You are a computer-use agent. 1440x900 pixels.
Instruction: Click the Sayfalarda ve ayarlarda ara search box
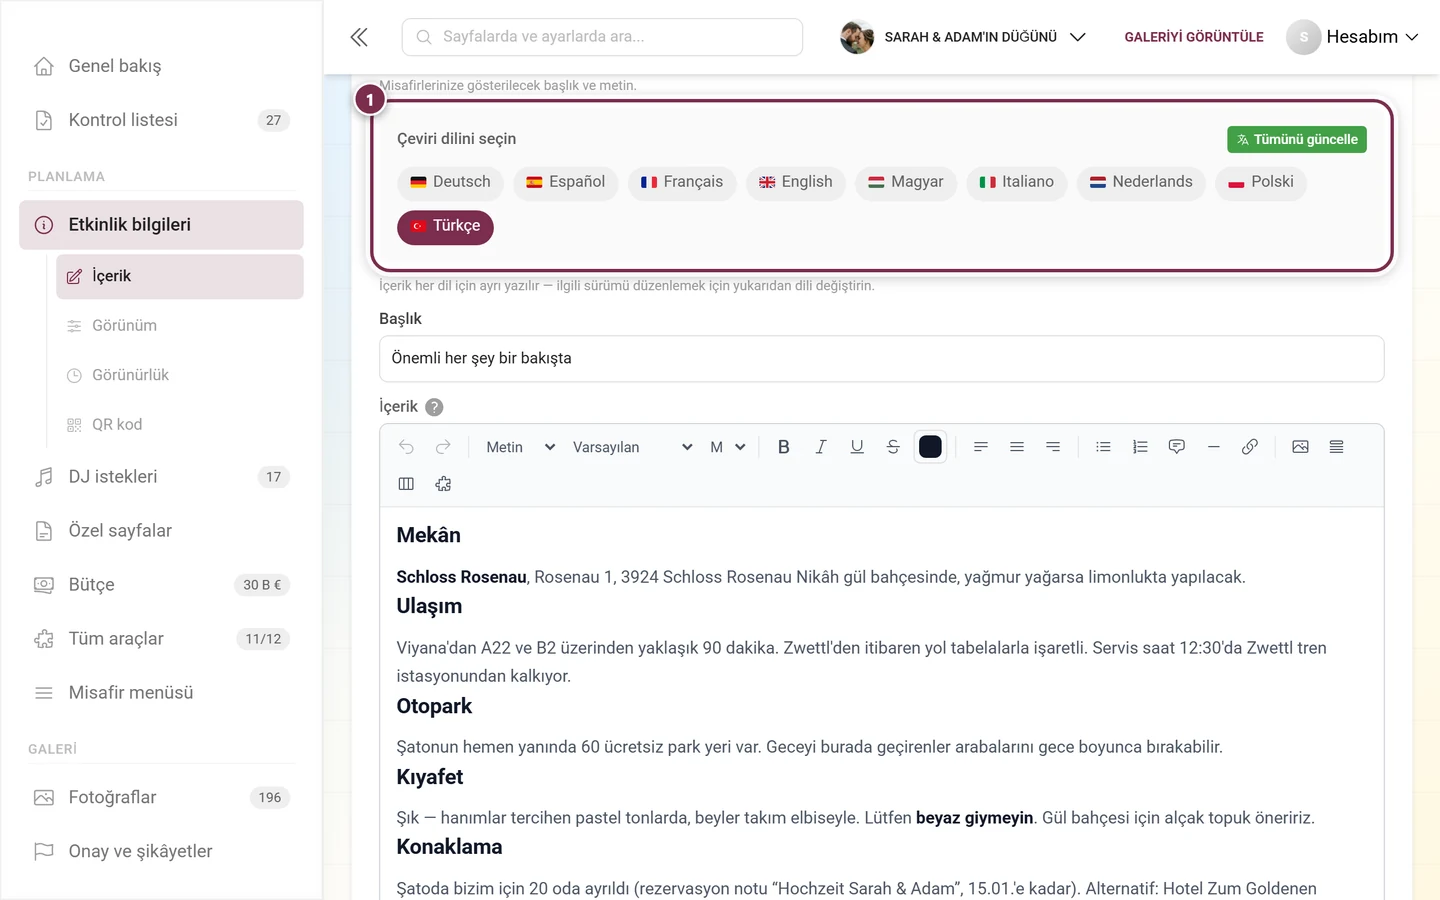tap(602, 37)
